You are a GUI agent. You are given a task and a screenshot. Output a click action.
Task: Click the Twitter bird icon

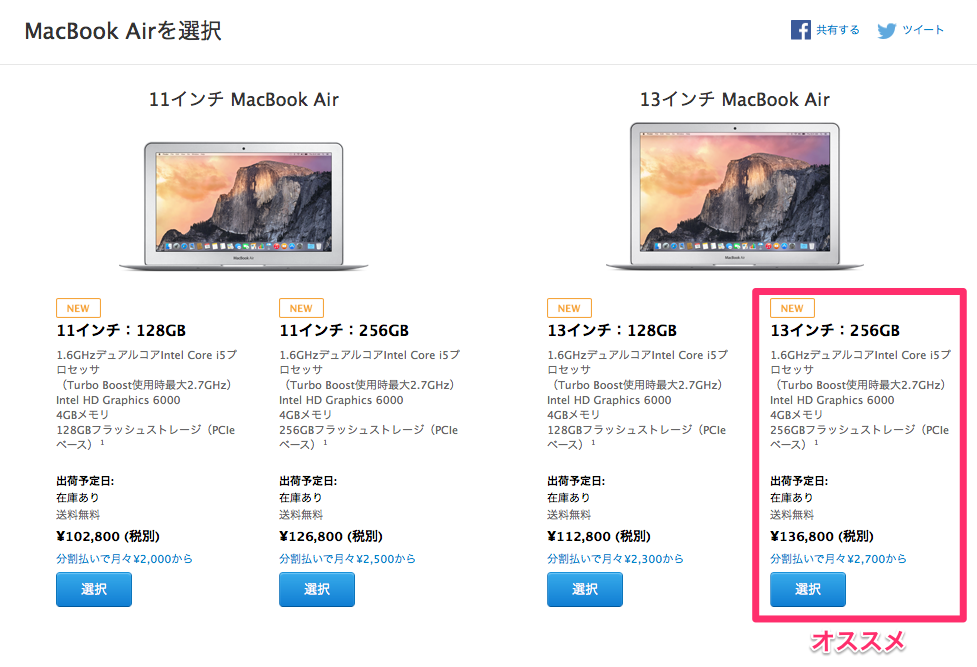[x=887, y=31]
